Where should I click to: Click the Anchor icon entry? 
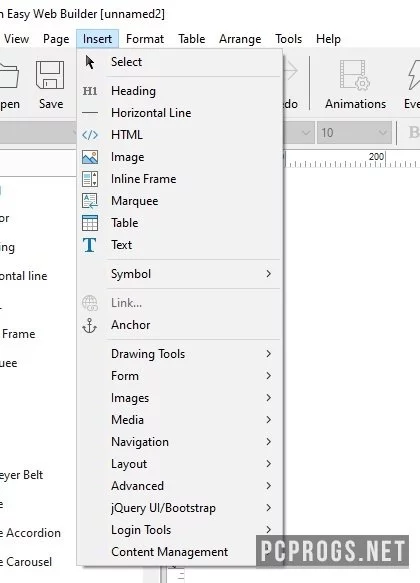pyautogui.click(x=90, y=325)
